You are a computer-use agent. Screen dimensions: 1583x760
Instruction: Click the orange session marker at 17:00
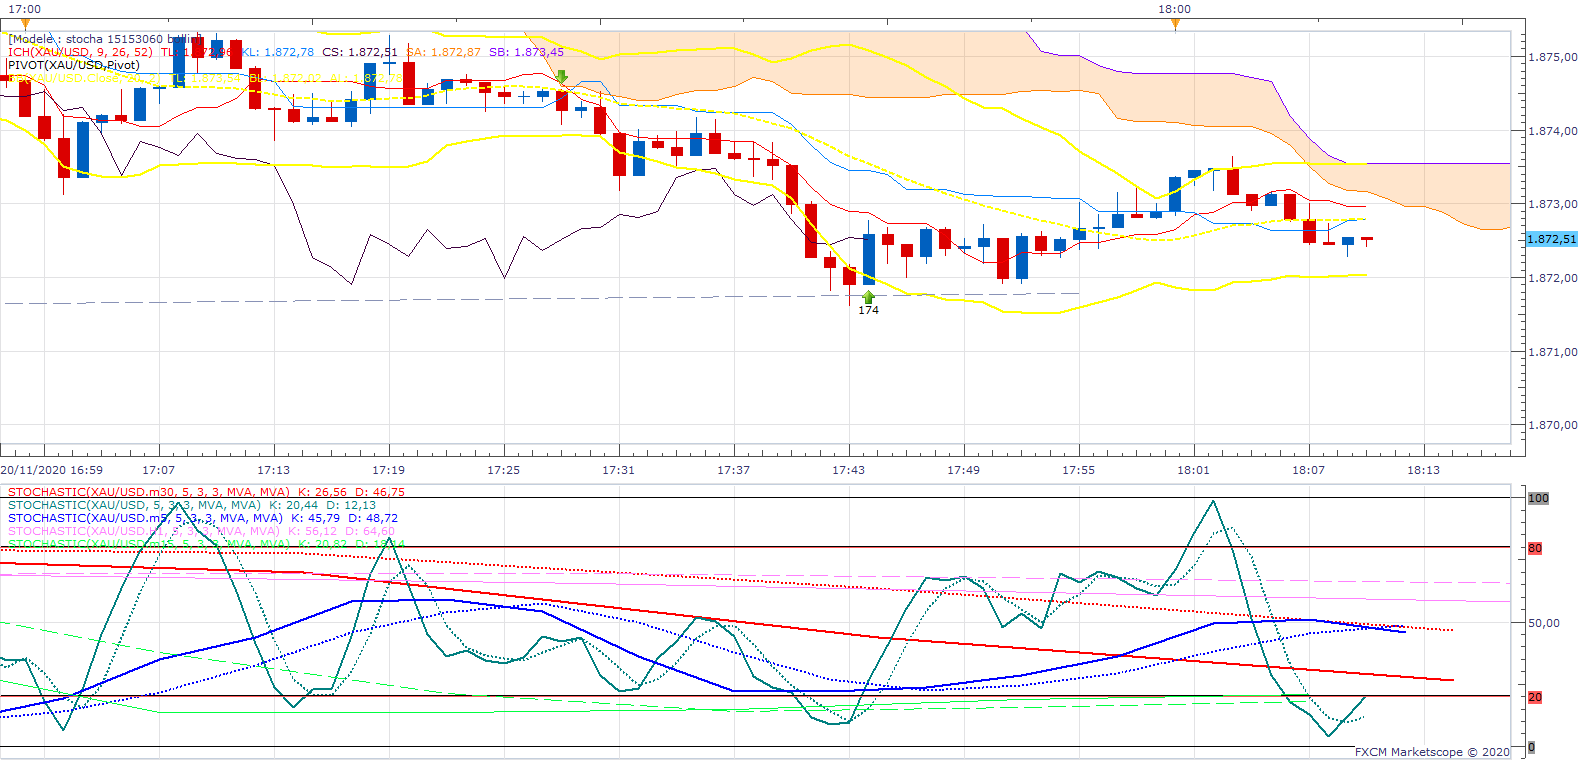(25, 24)
